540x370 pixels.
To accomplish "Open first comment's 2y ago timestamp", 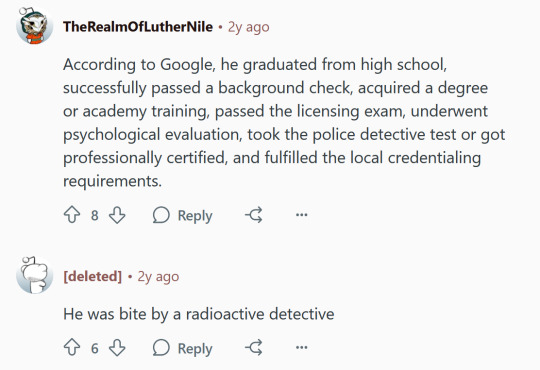I will click(x=248, y=27).
